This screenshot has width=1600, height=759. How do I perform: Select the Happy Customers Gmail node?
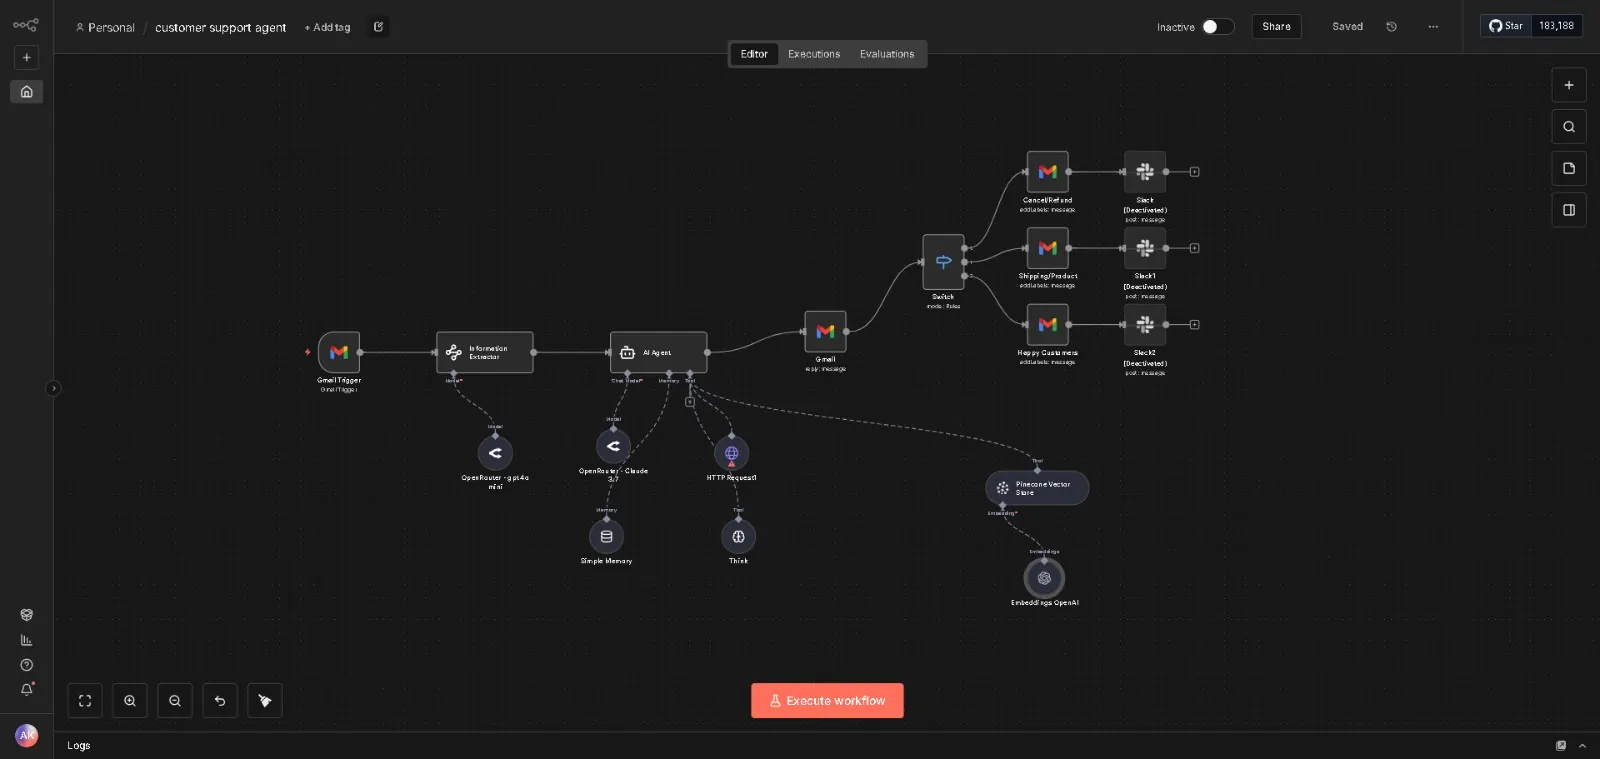[x=1047, y=324]
